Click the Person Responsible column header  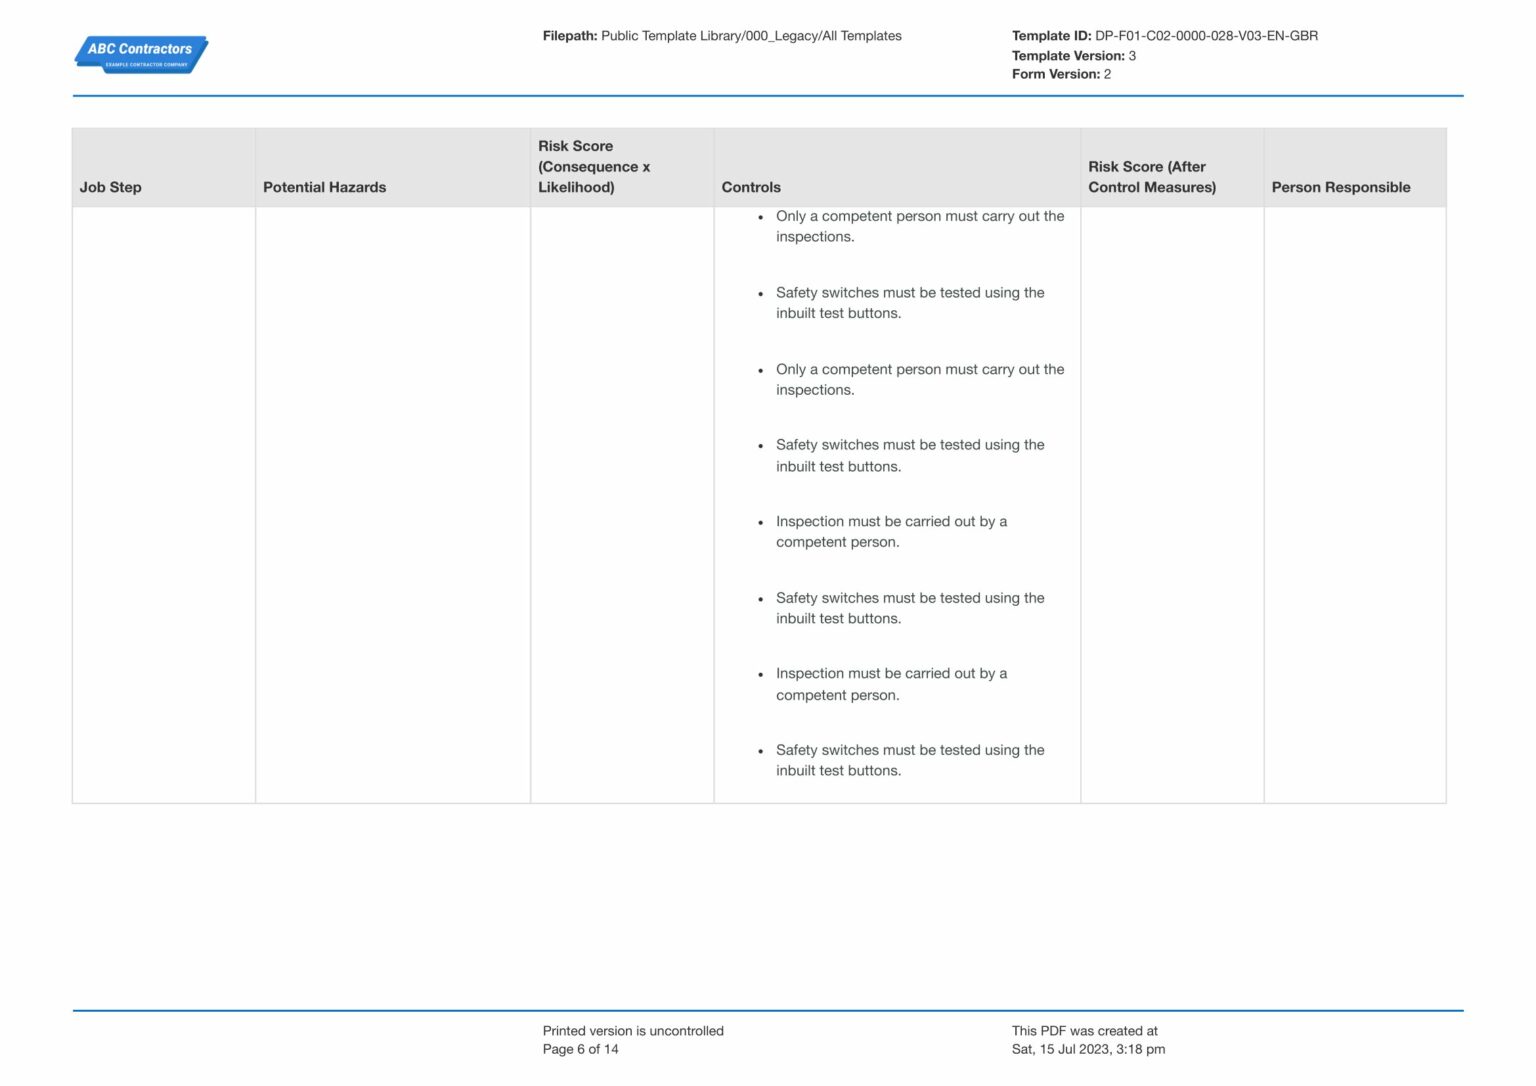(x=1341, y=187)
